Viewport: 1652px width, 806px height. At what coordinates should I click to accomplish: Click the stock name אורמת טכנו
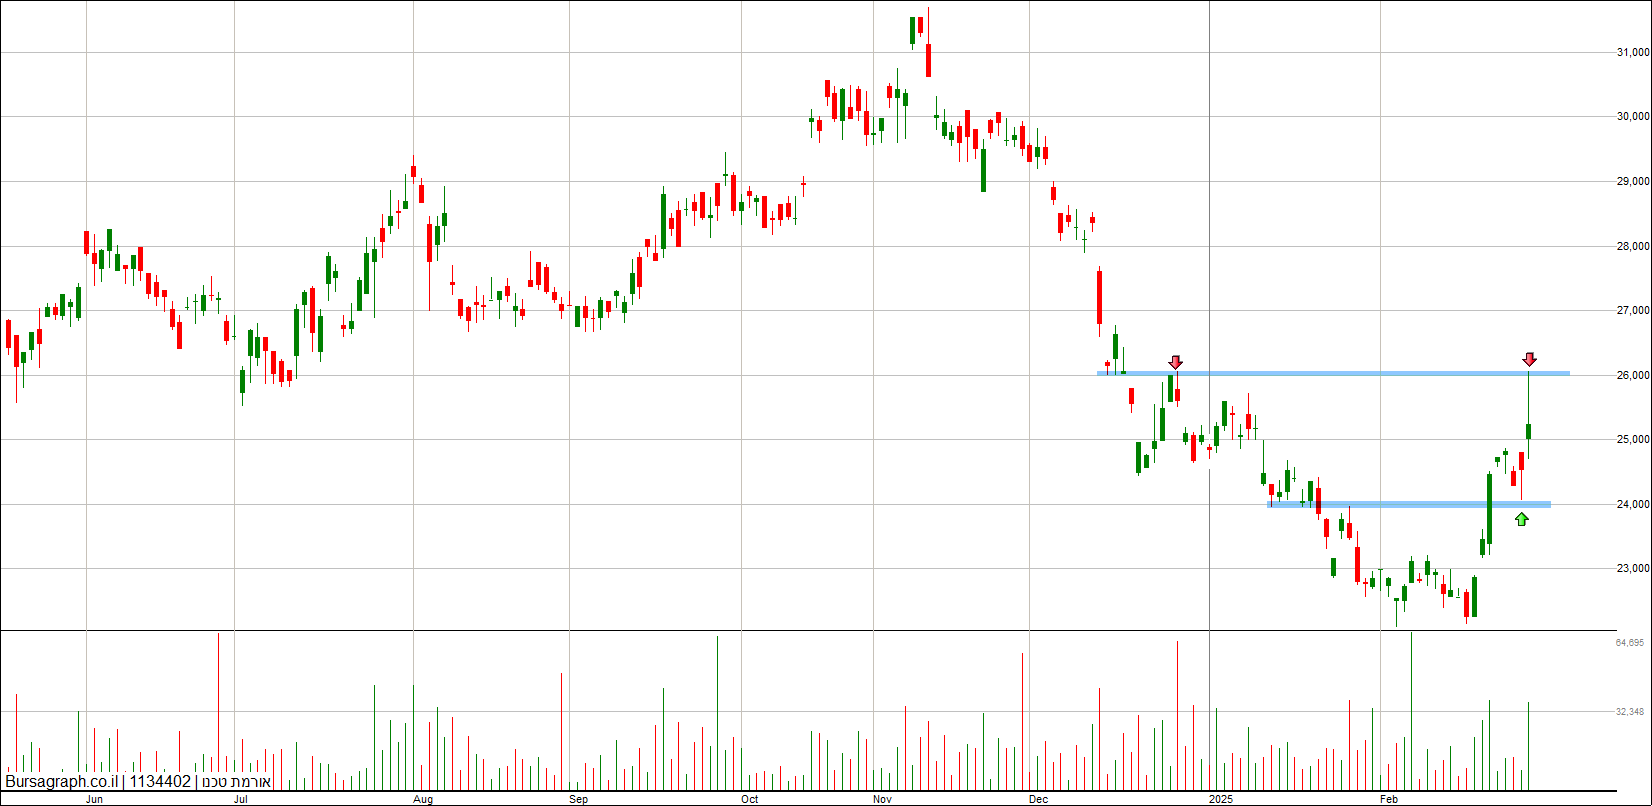pyautogui.click(x=235, y=782)
